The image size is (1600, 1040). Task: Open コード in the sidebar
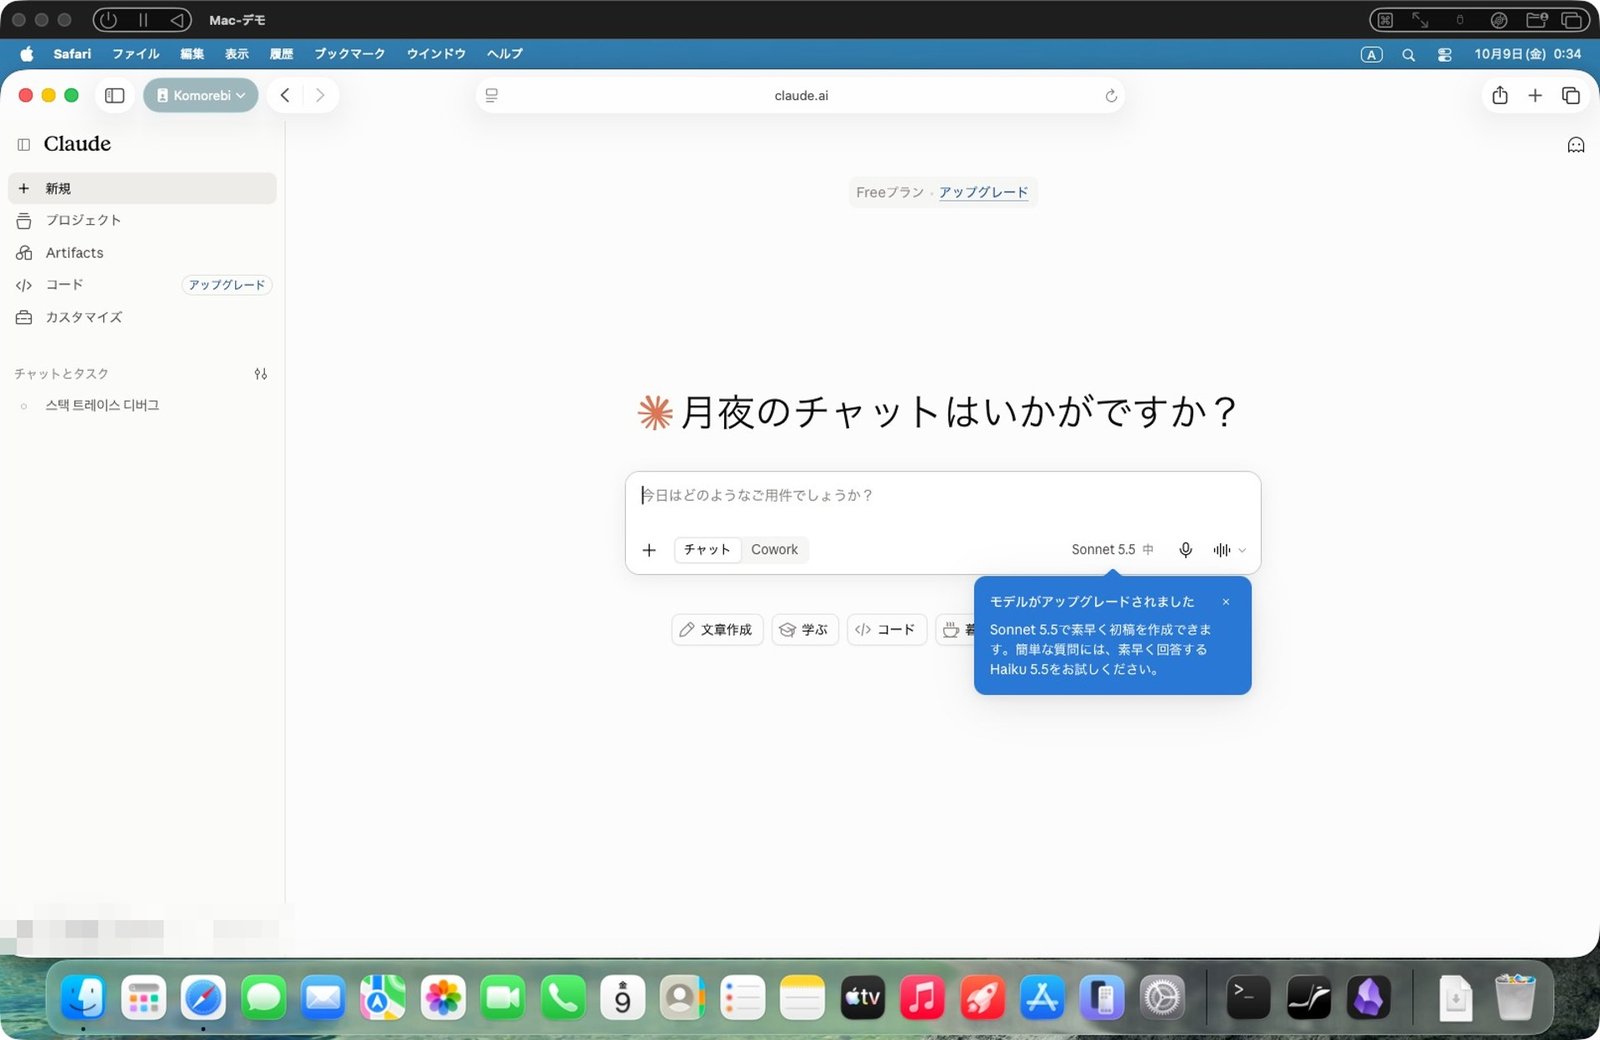click(x=64, y=285)
